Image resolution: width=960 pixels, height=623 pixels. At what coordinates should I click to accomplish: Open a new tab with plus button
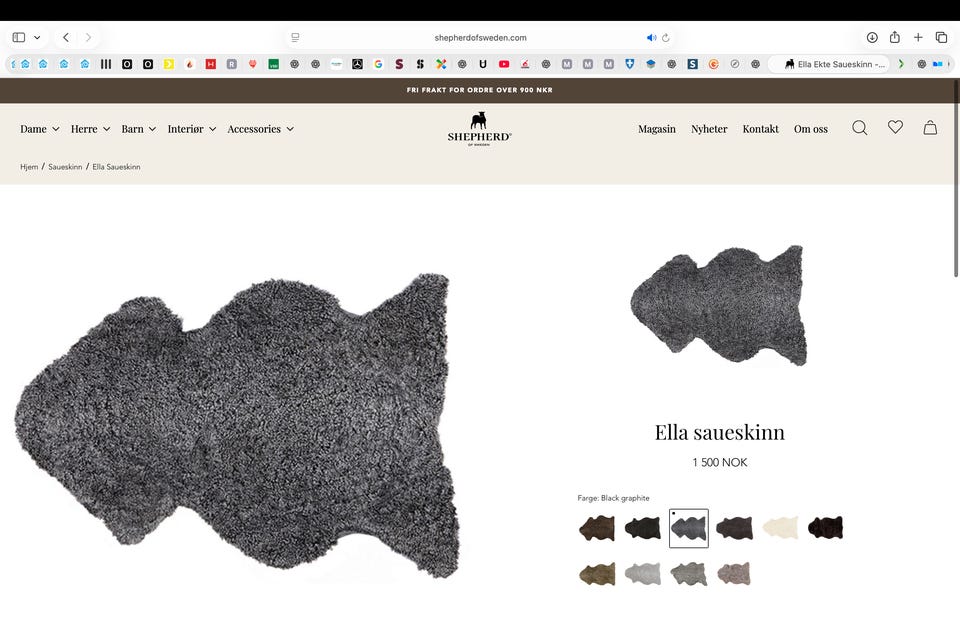pos(918,37)
